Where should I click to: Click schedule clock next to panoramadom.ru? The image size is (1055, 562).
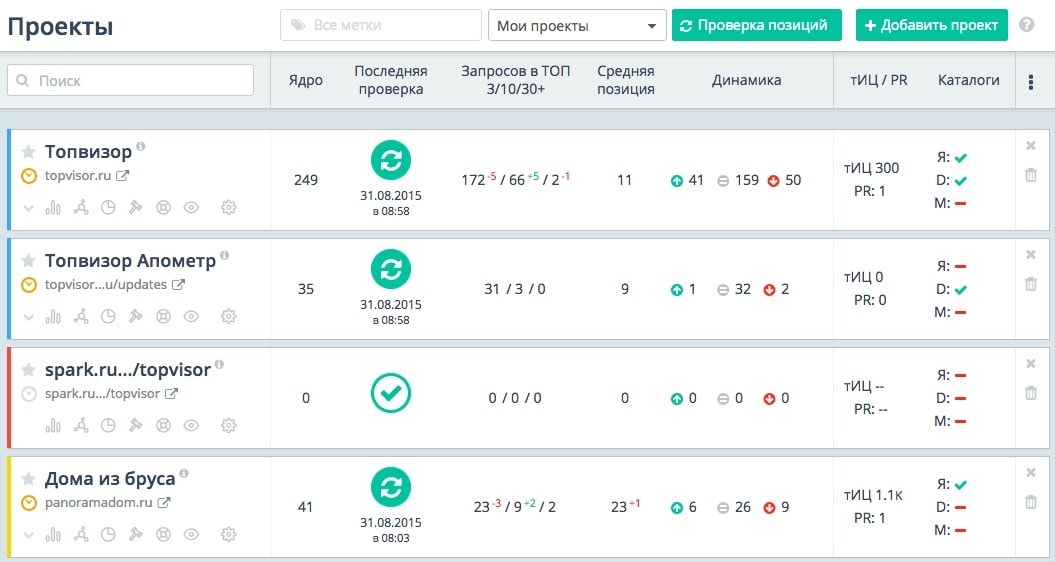pos(29,503)
